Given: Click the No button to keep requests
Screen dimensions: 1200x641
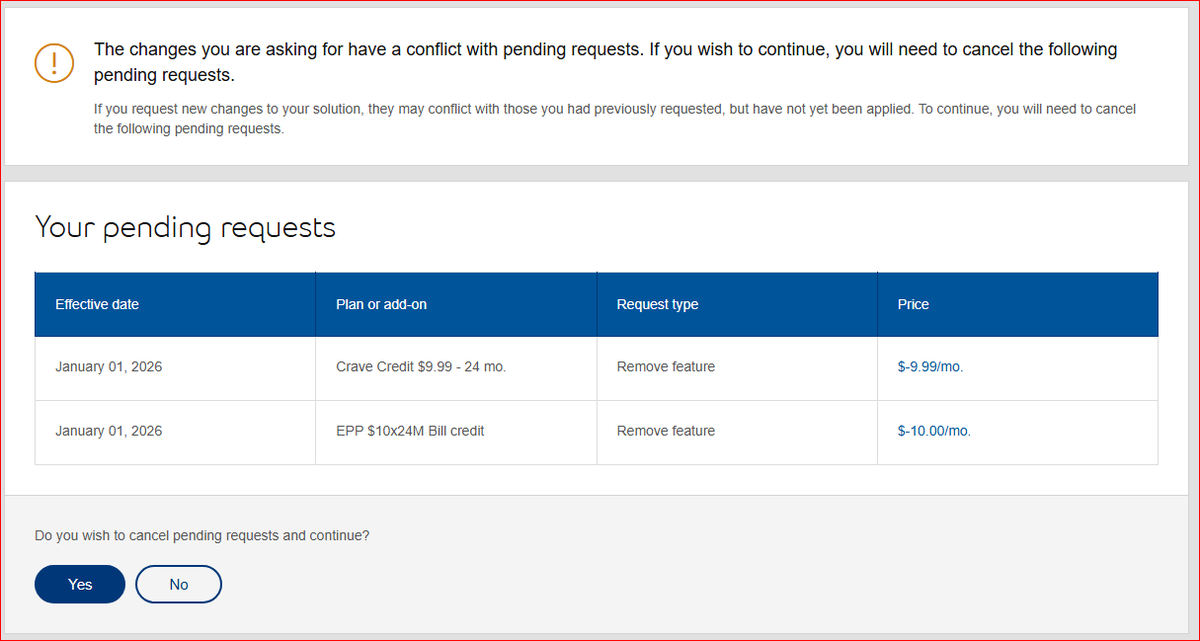Looking at the screenshot, I should click(179, 584).
